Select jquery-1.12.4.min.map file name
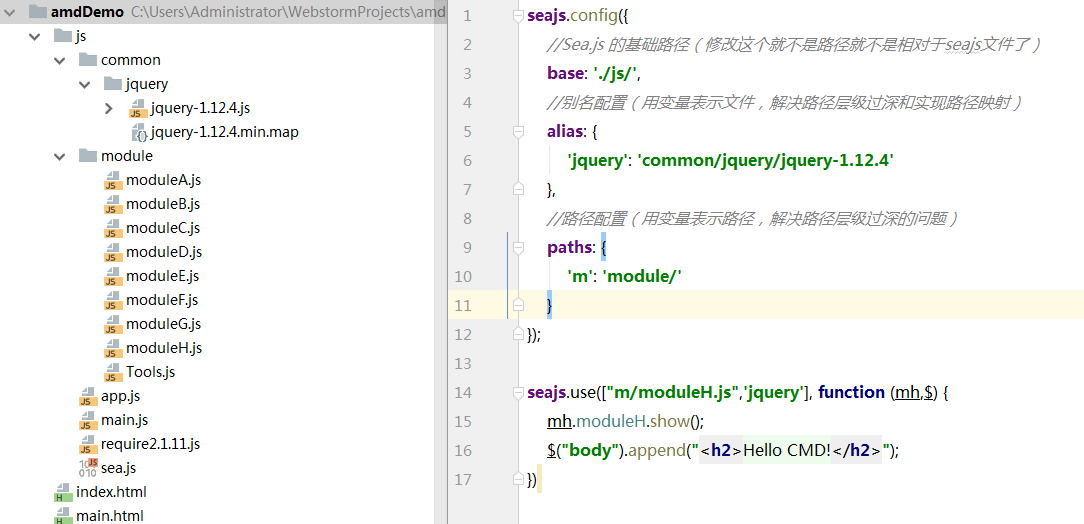Screen dimensions: 1084x524 tap(225, 132)
